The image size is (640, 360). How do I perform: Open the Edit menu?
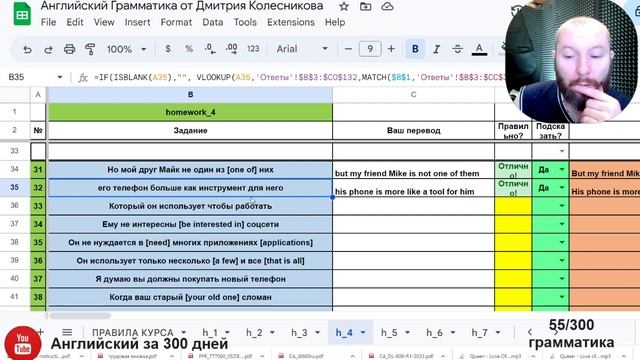75,22
